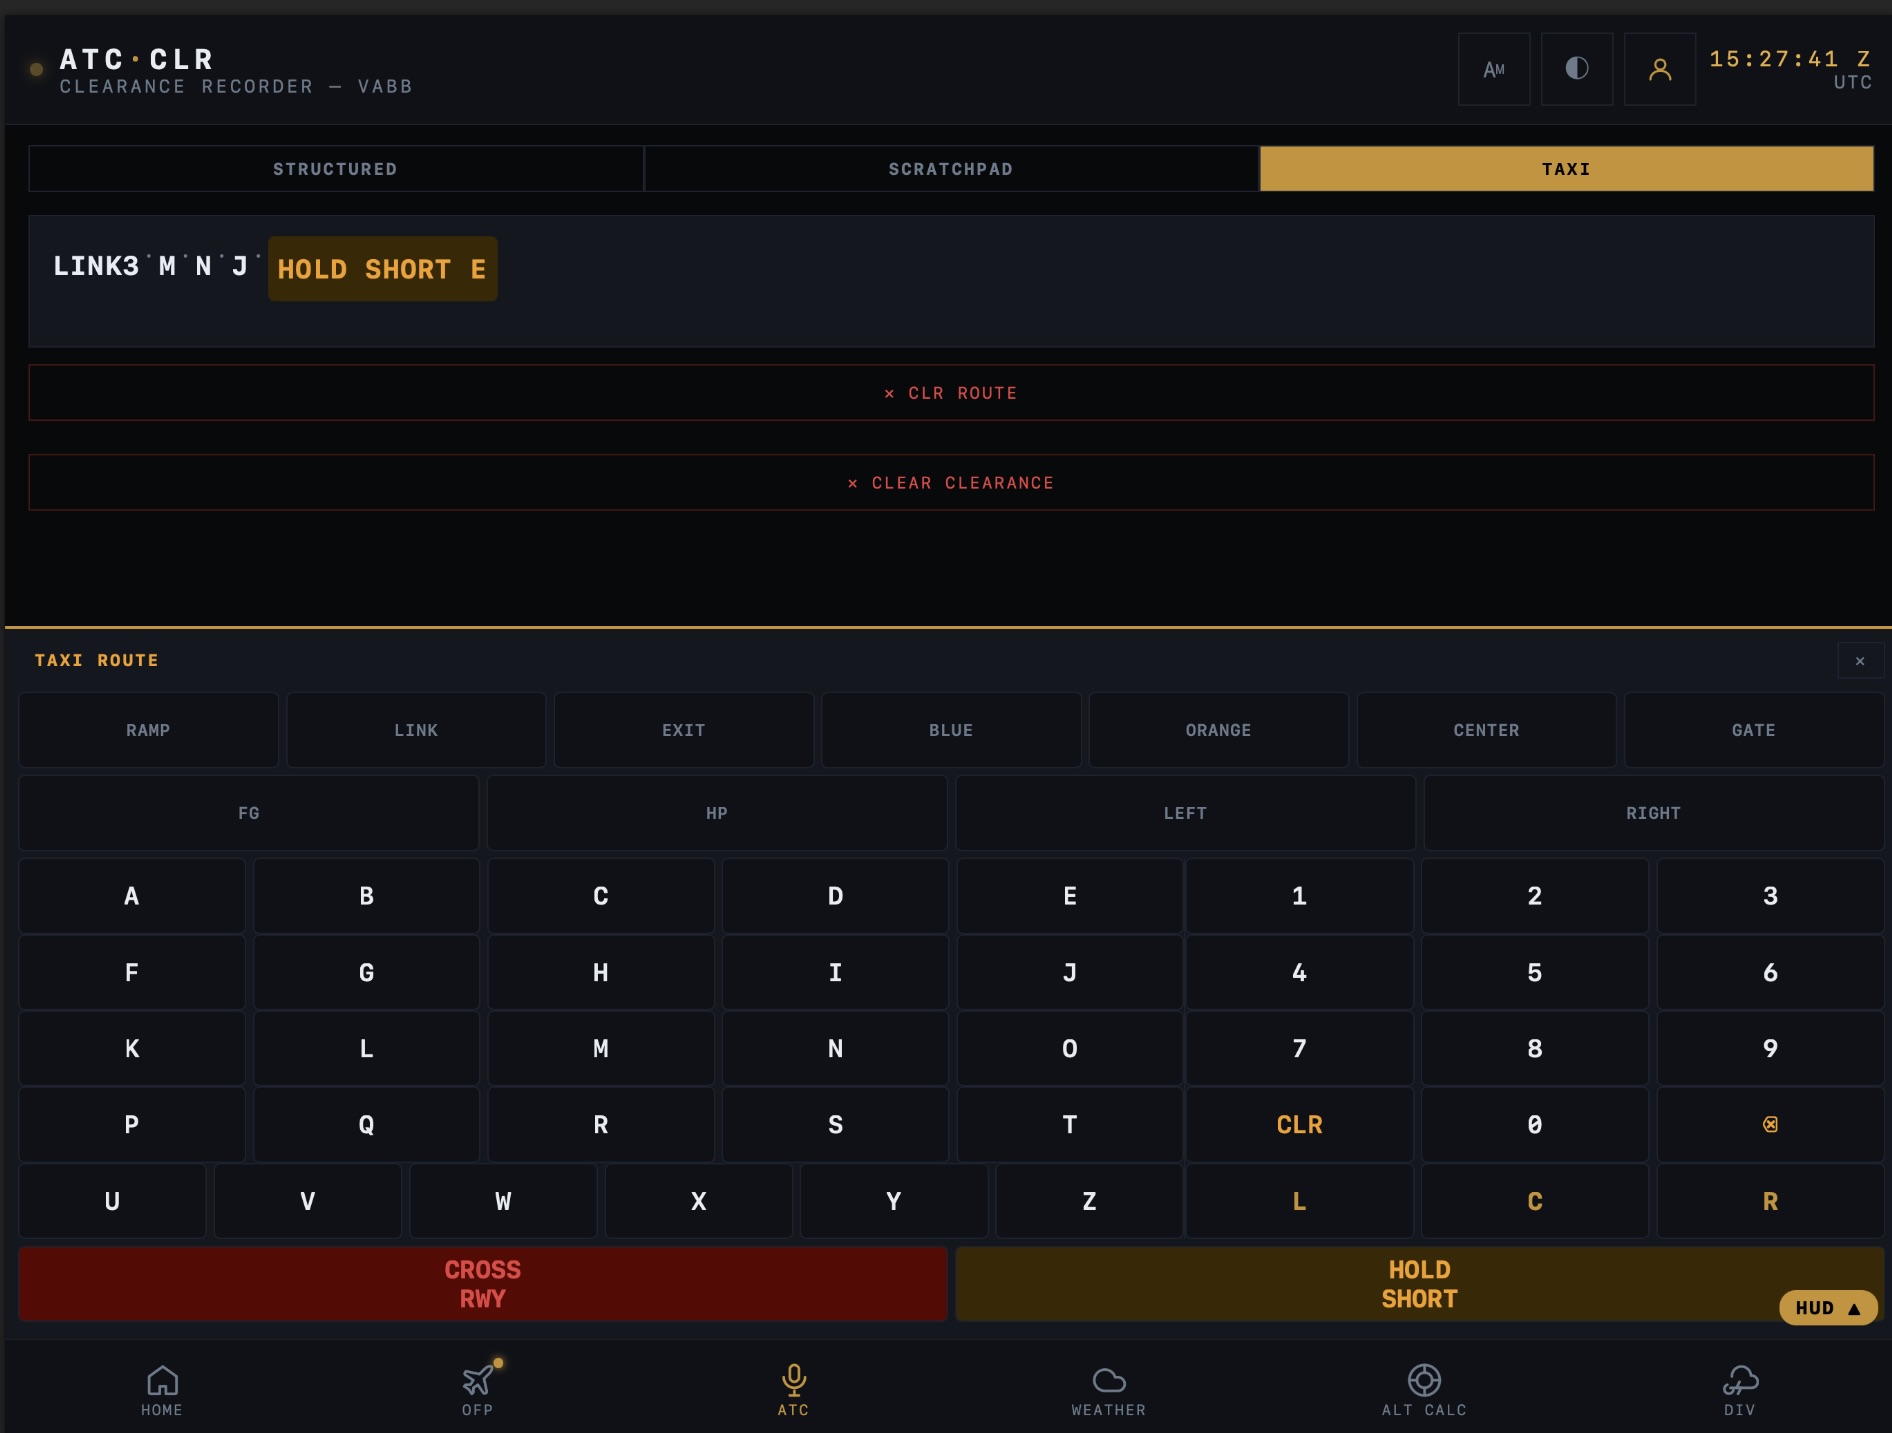
Task: Close the Taxi Route keypad panel
Action: coord(1860,660)
